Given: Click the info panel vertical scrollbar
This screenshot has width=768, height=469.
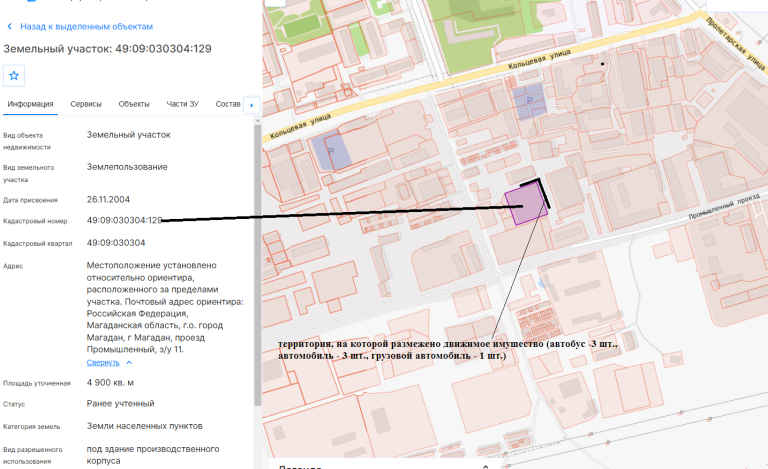Looking at the screenshot, I should [x=258, y=264].
